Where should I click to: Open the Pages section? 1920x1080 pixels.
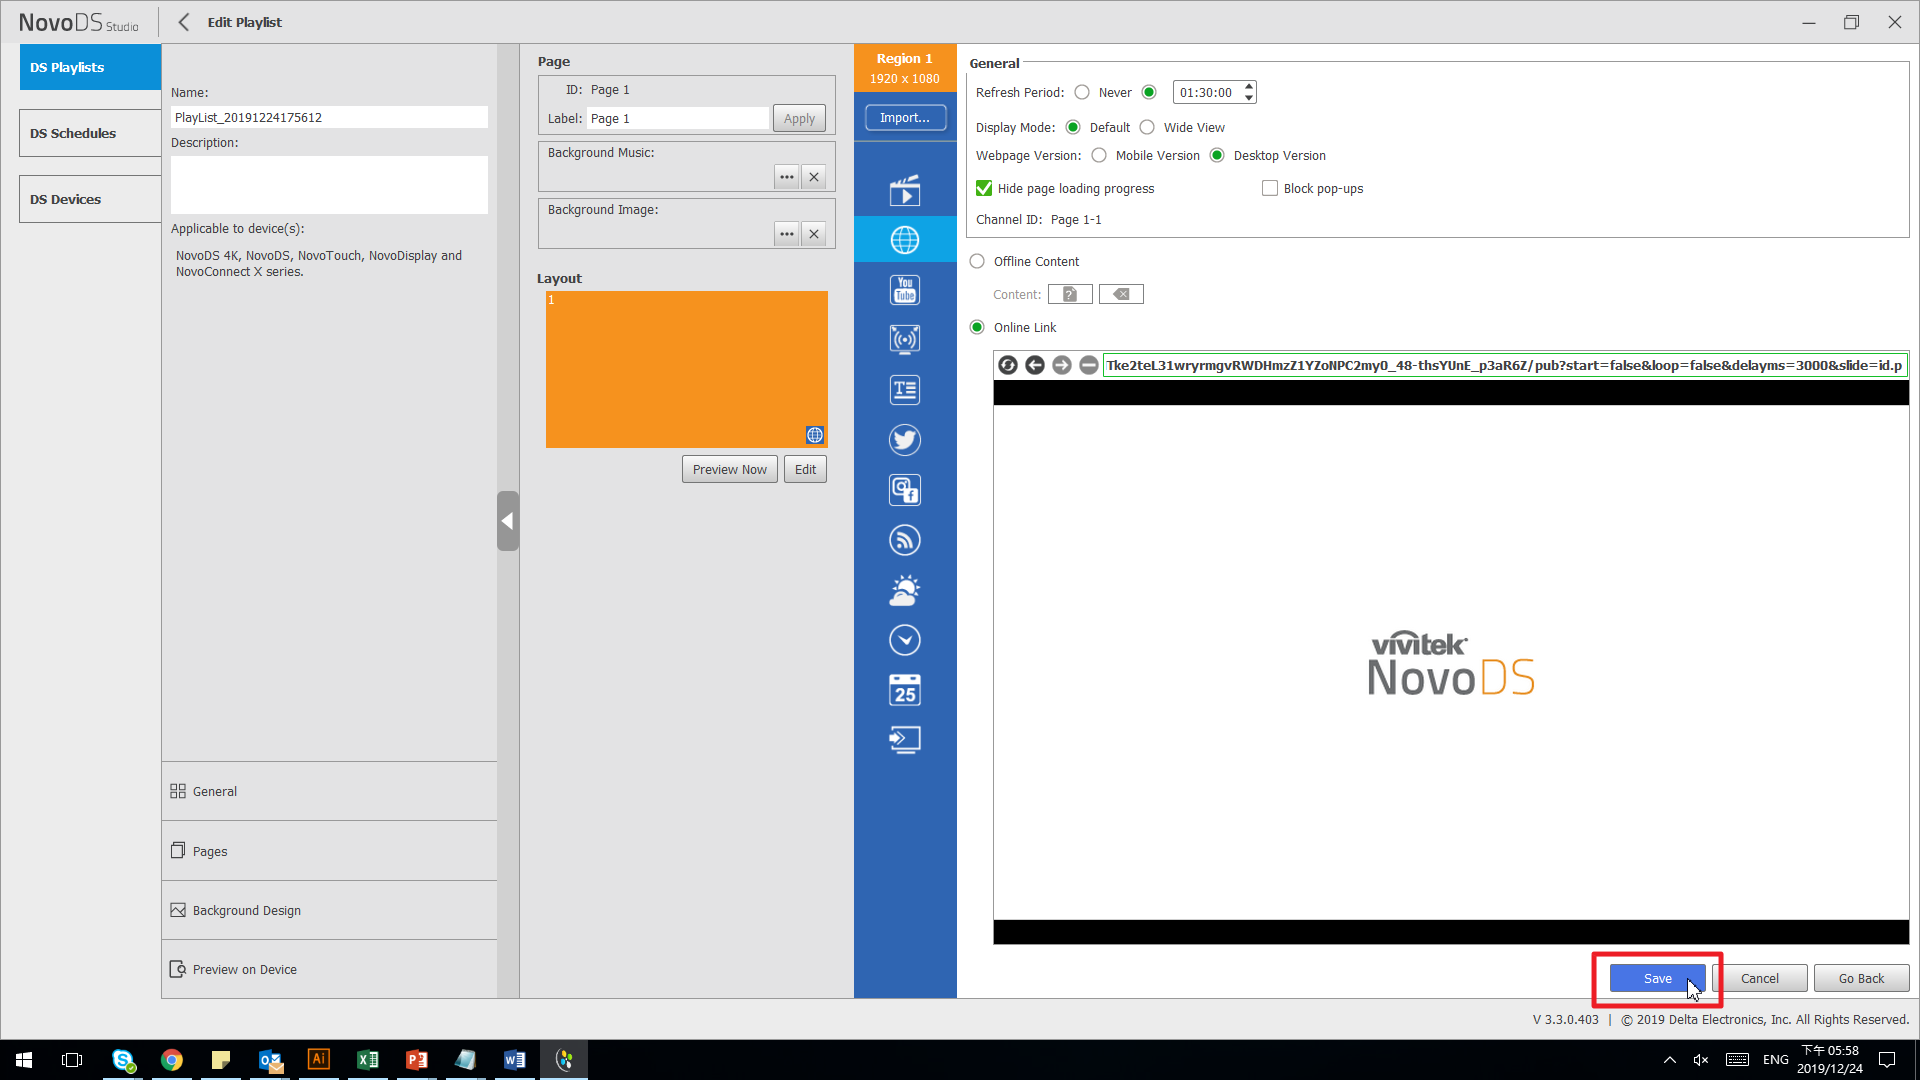point(329,851)
